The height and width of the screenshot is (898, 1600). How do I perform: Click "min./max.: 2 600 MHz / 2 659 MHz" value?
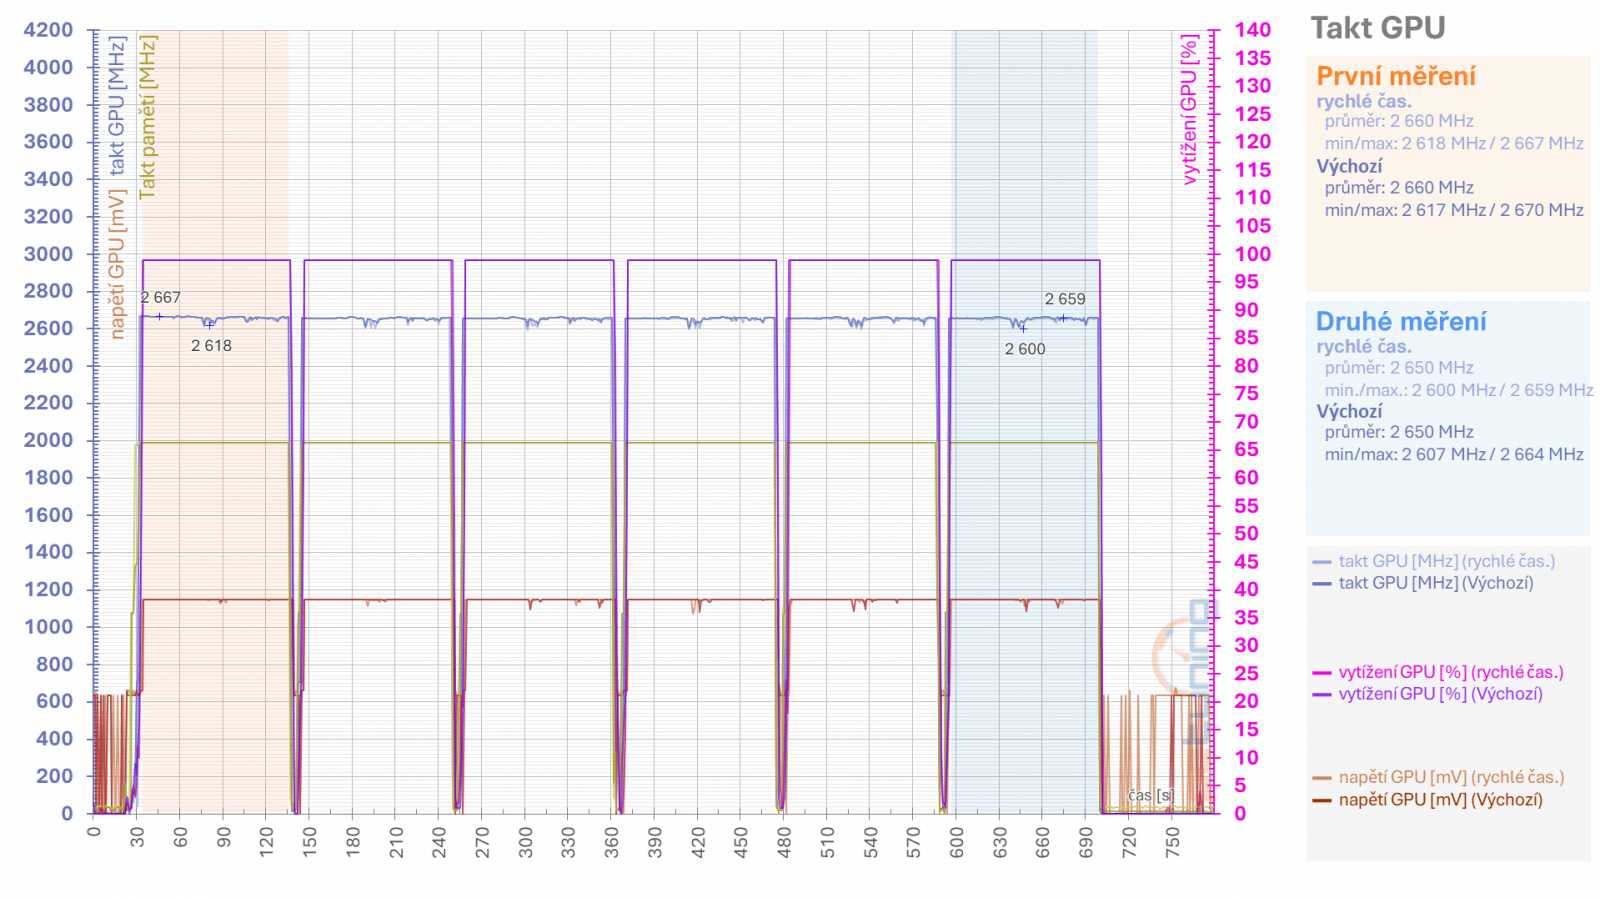click(1459, 390)
